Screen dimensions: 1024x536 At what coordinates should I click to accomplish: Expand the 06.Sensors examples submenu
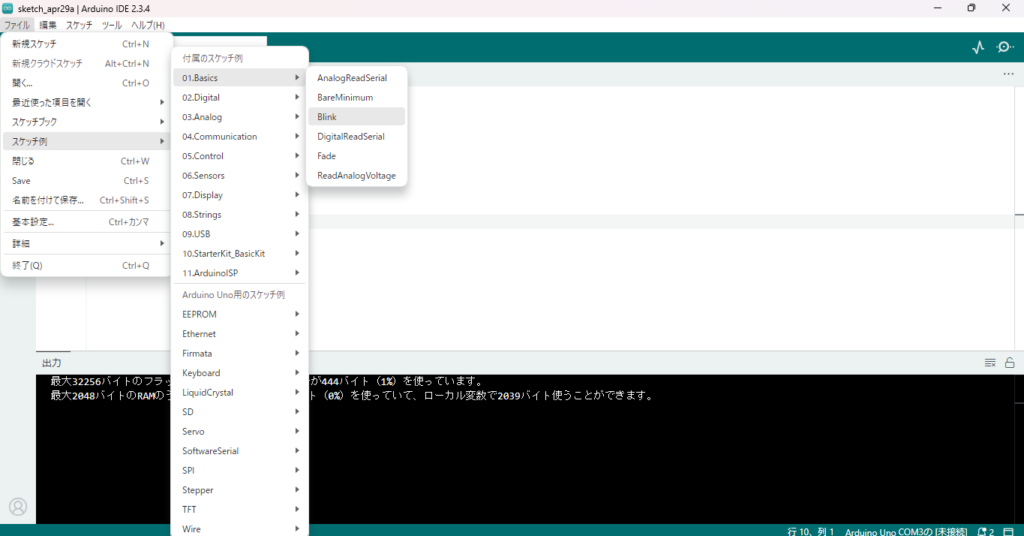pos(240,176)
